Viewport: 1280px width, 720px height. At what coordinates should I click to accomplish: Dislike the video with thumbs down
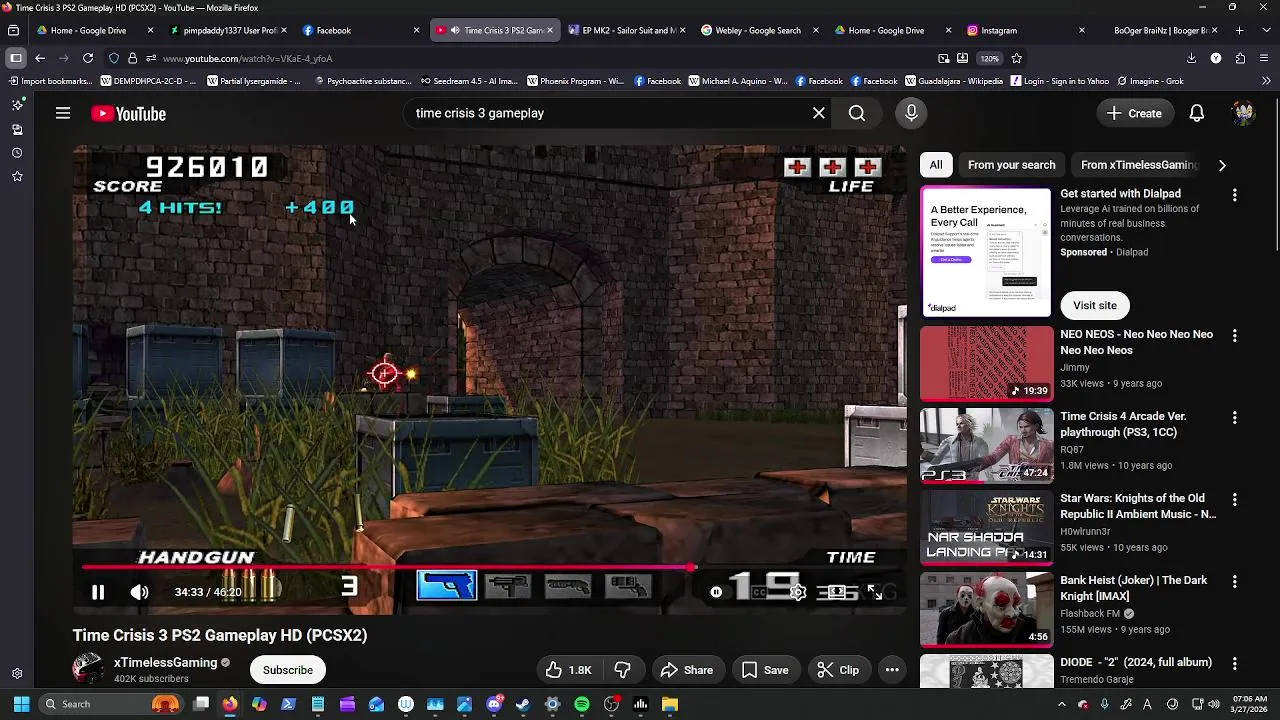pyautogui.click(x=622, y=670)
